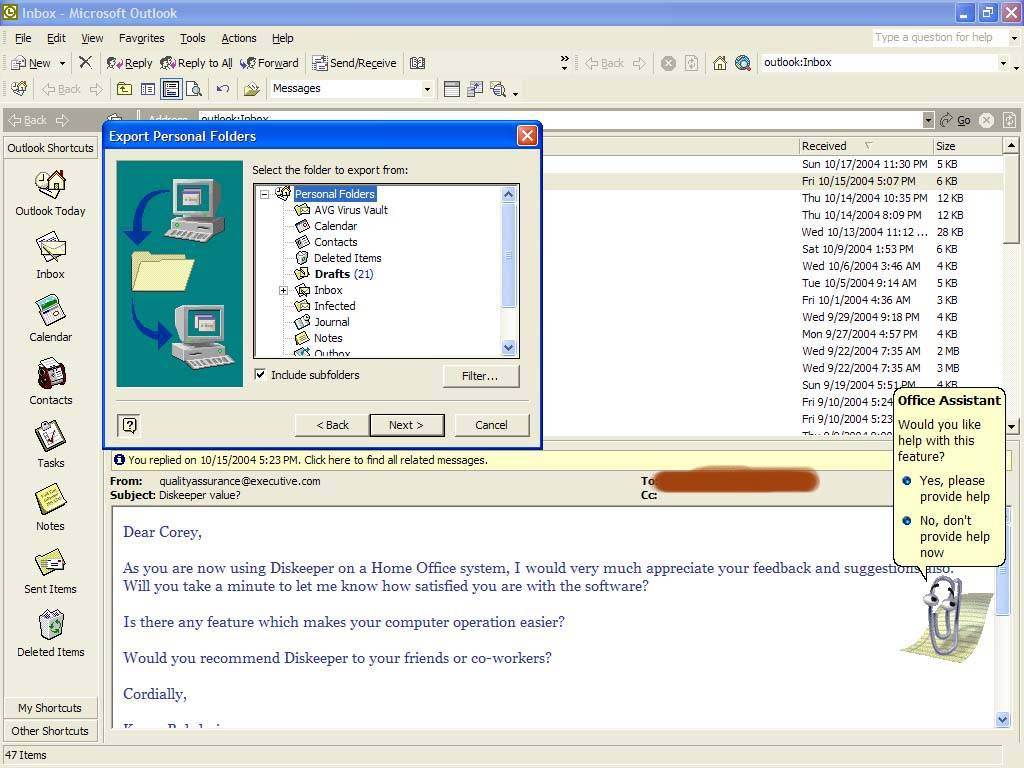Click the New mail message button

tap(31, 63)
